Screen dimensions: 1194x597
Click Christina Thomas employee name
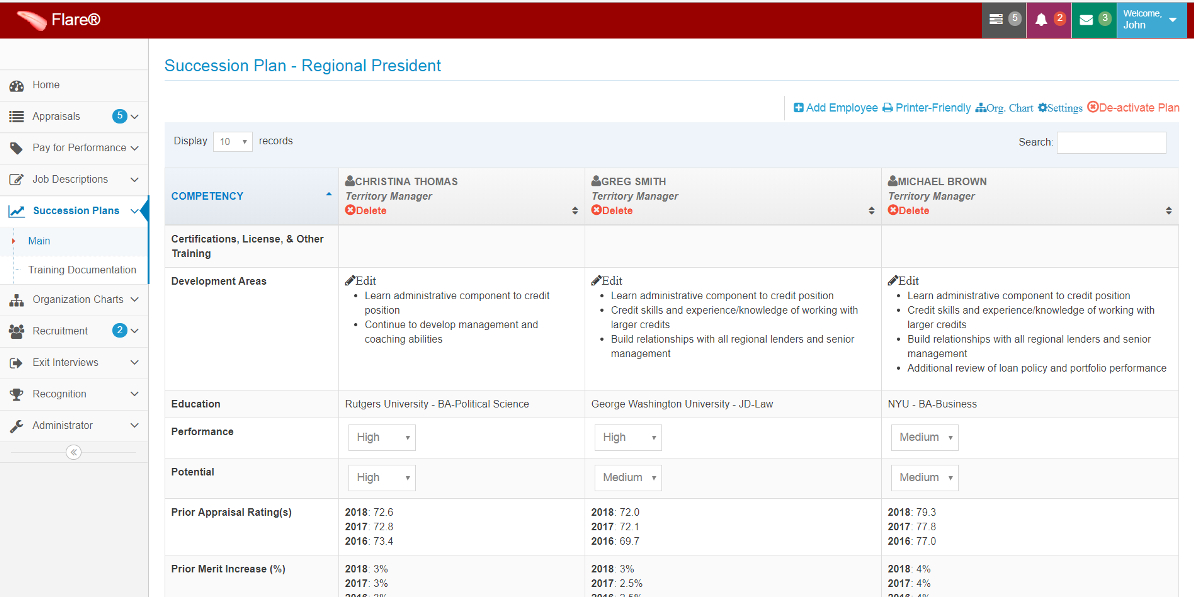[x=407, y=182]
